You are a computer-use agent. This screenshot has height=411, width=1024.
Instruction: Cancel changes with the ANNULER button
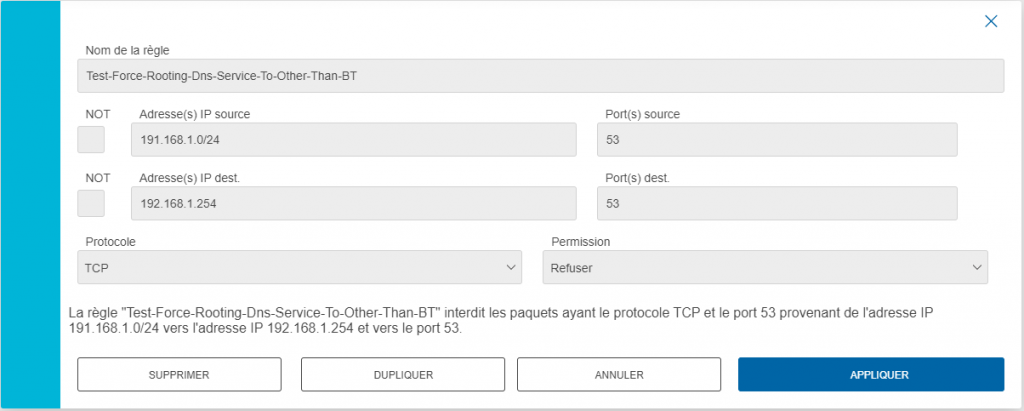(x=619, y=374)
